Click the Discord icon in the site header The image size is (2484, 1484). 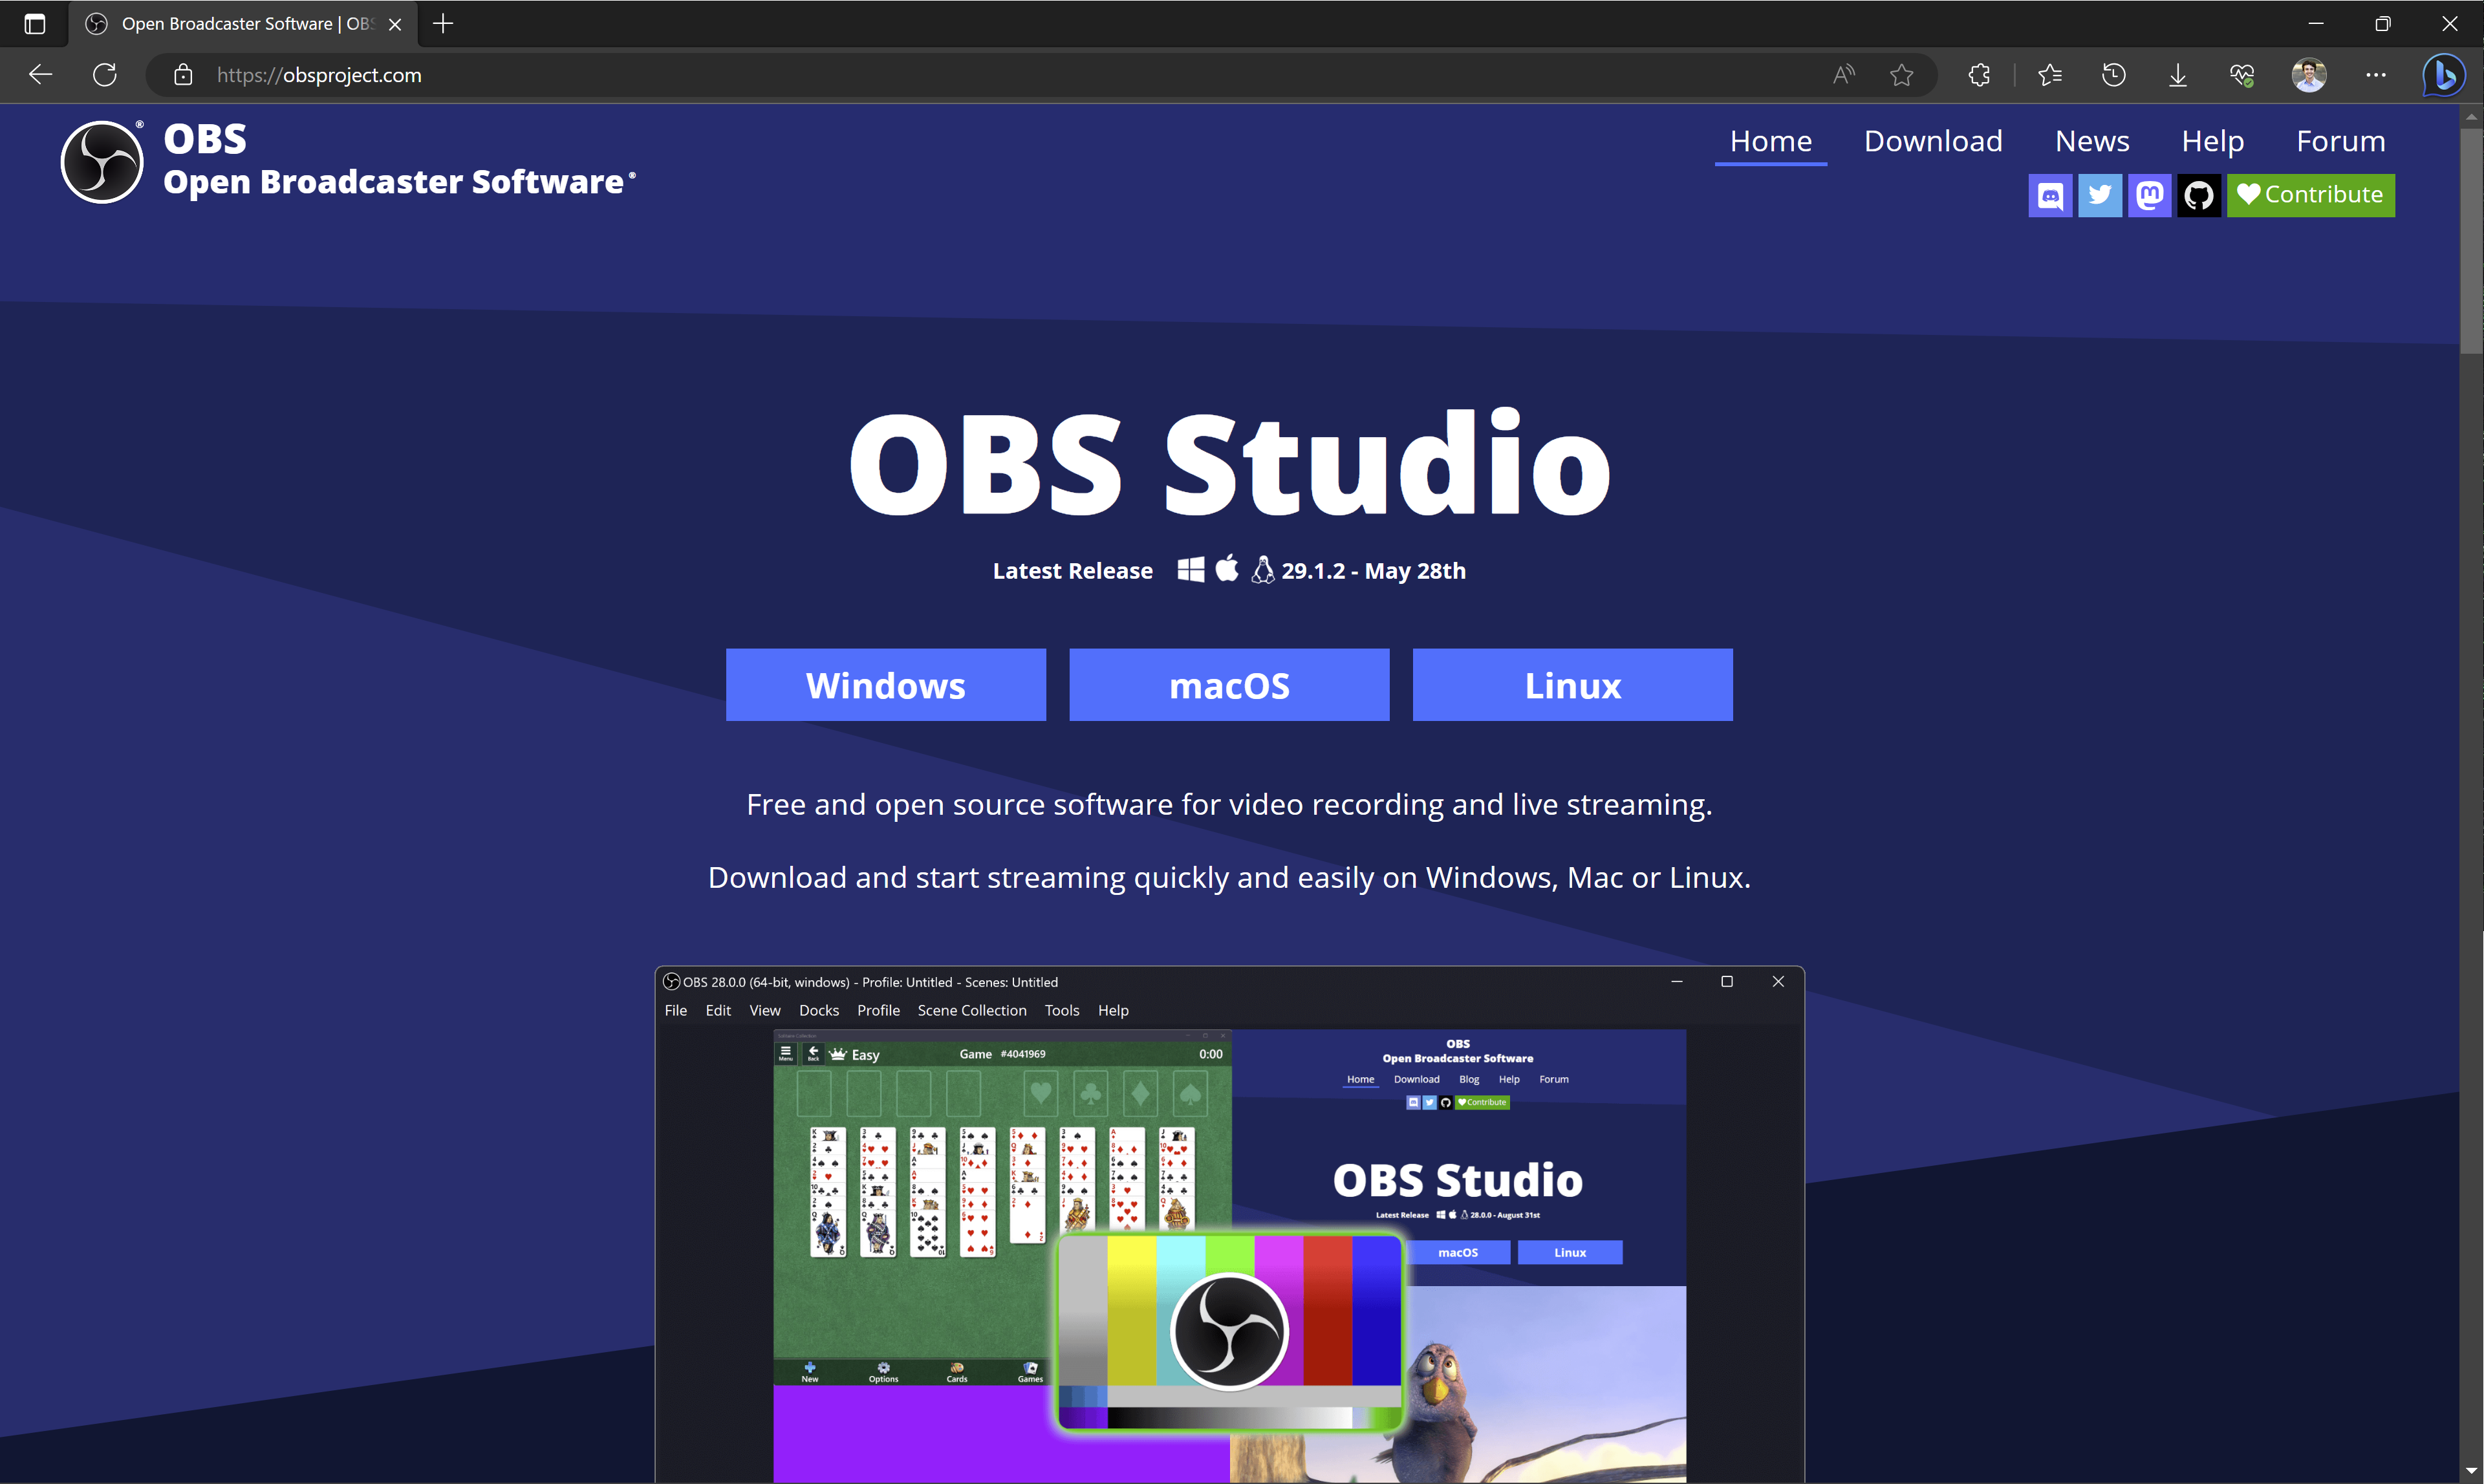tap(2049, 195)
